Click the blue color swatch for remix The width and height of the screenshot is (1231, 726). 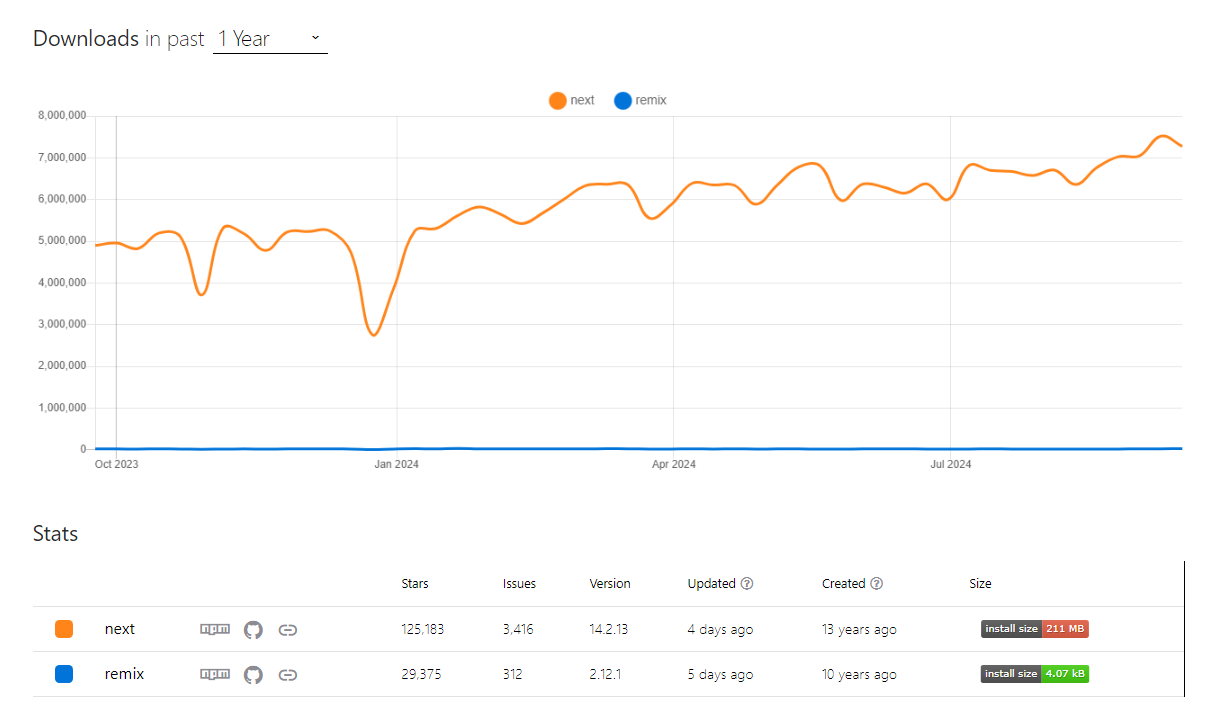[x=64, y=674]
